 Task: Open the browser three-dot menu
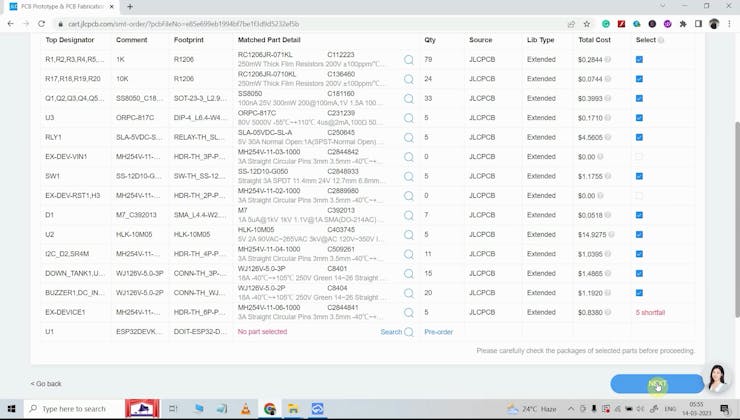[x=729, y=24]
